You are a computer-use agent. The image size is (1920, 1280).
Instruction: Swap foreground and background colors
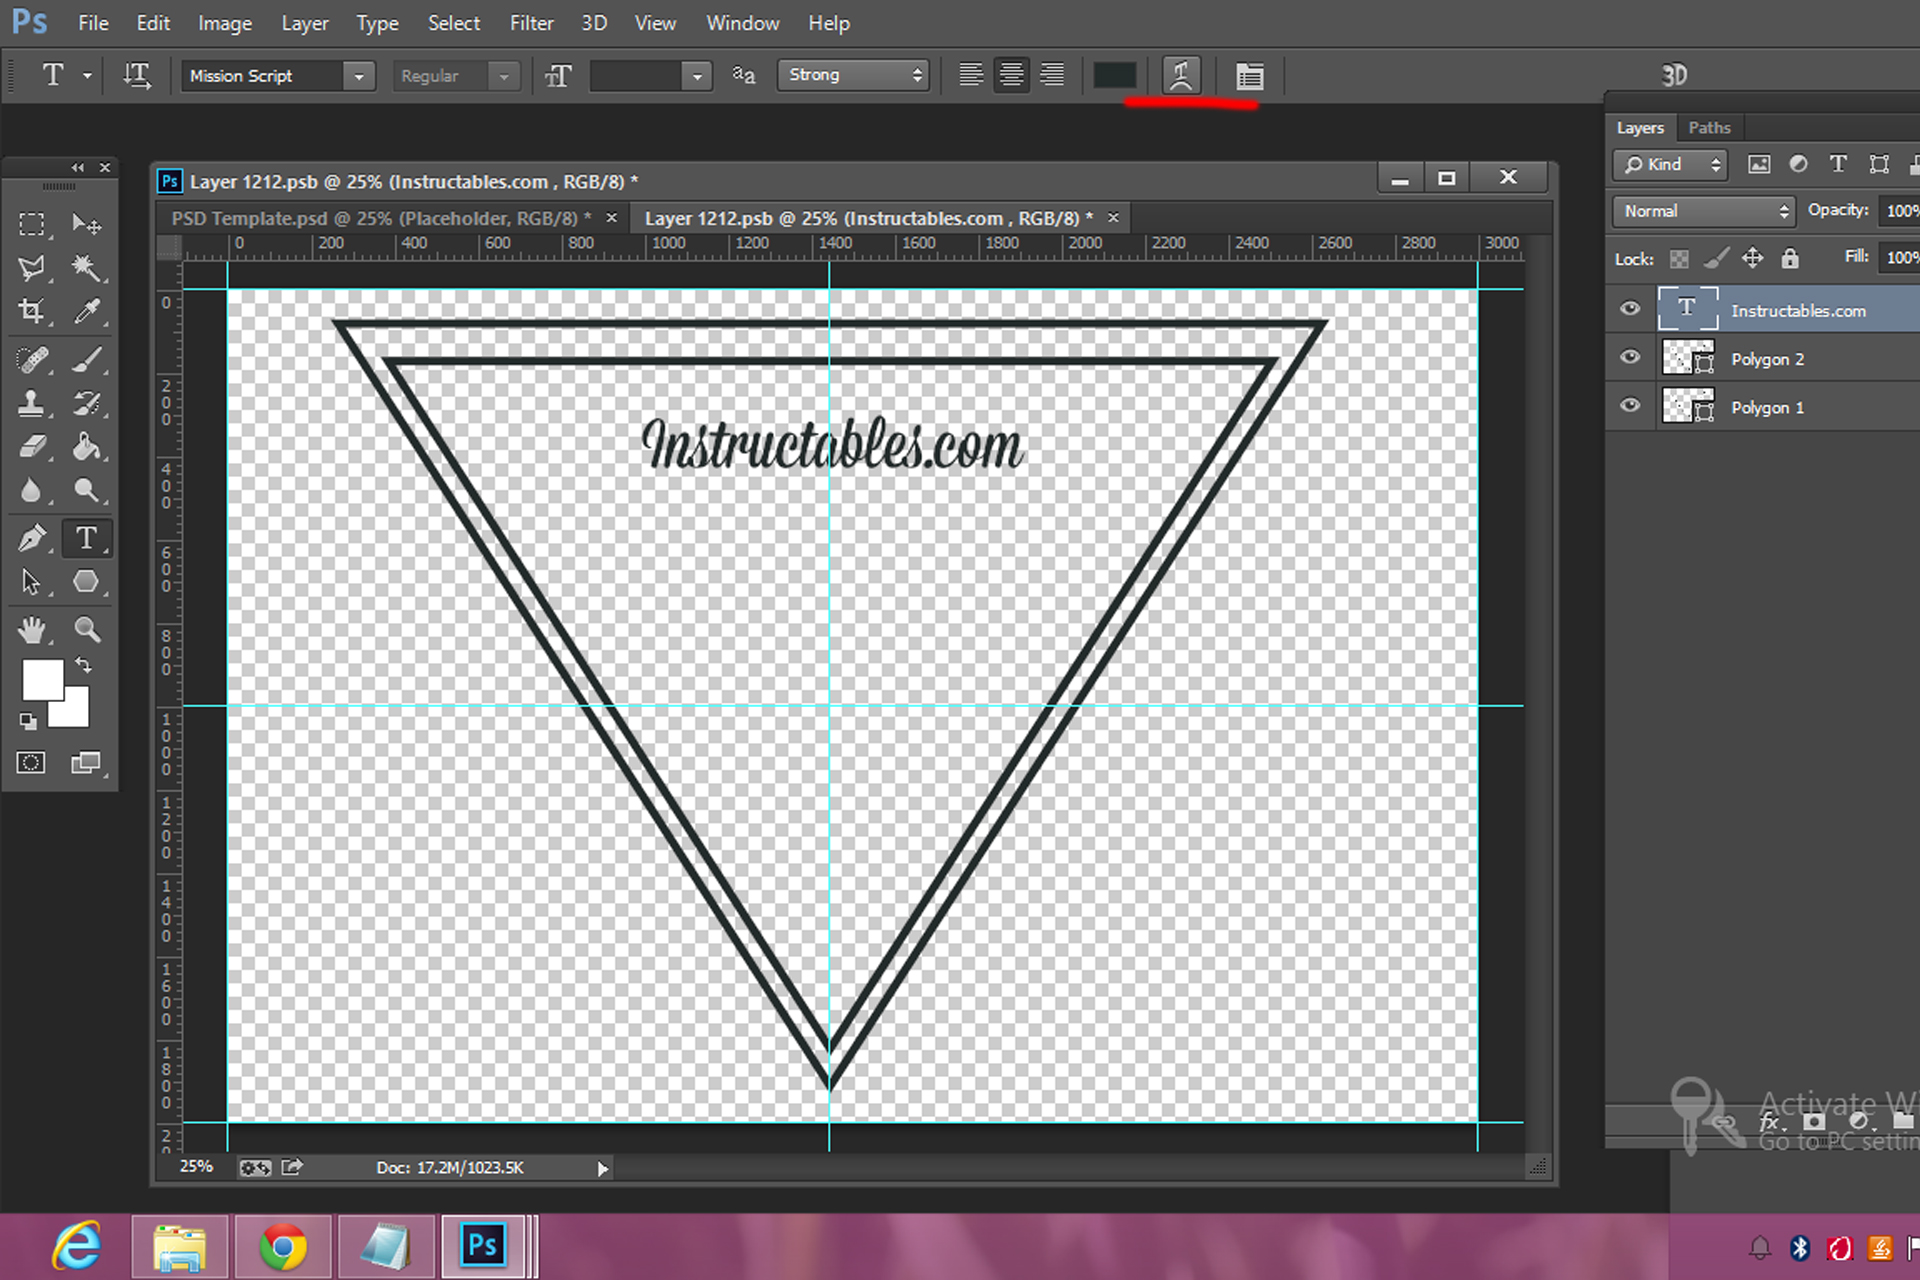click(x=84, y=665)
